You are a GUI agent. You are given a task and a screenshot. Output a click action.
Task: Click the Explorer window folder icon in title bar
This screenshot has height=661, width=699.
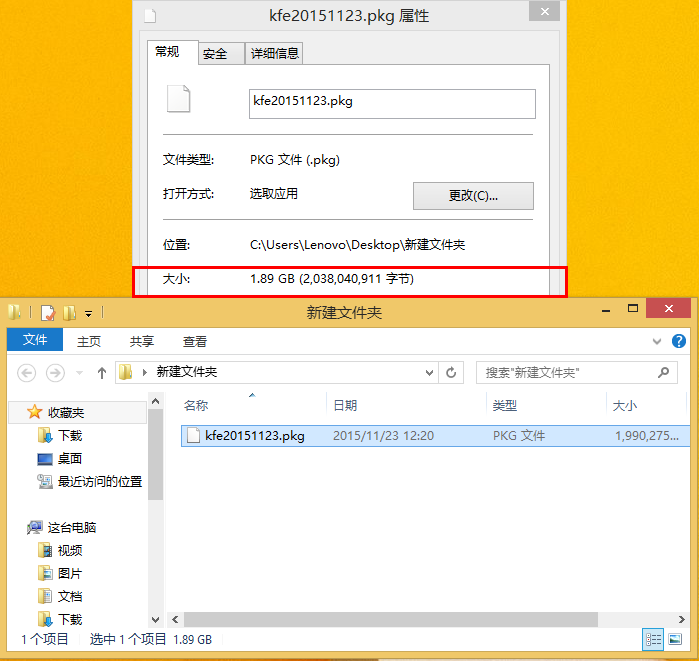point(14,312)
